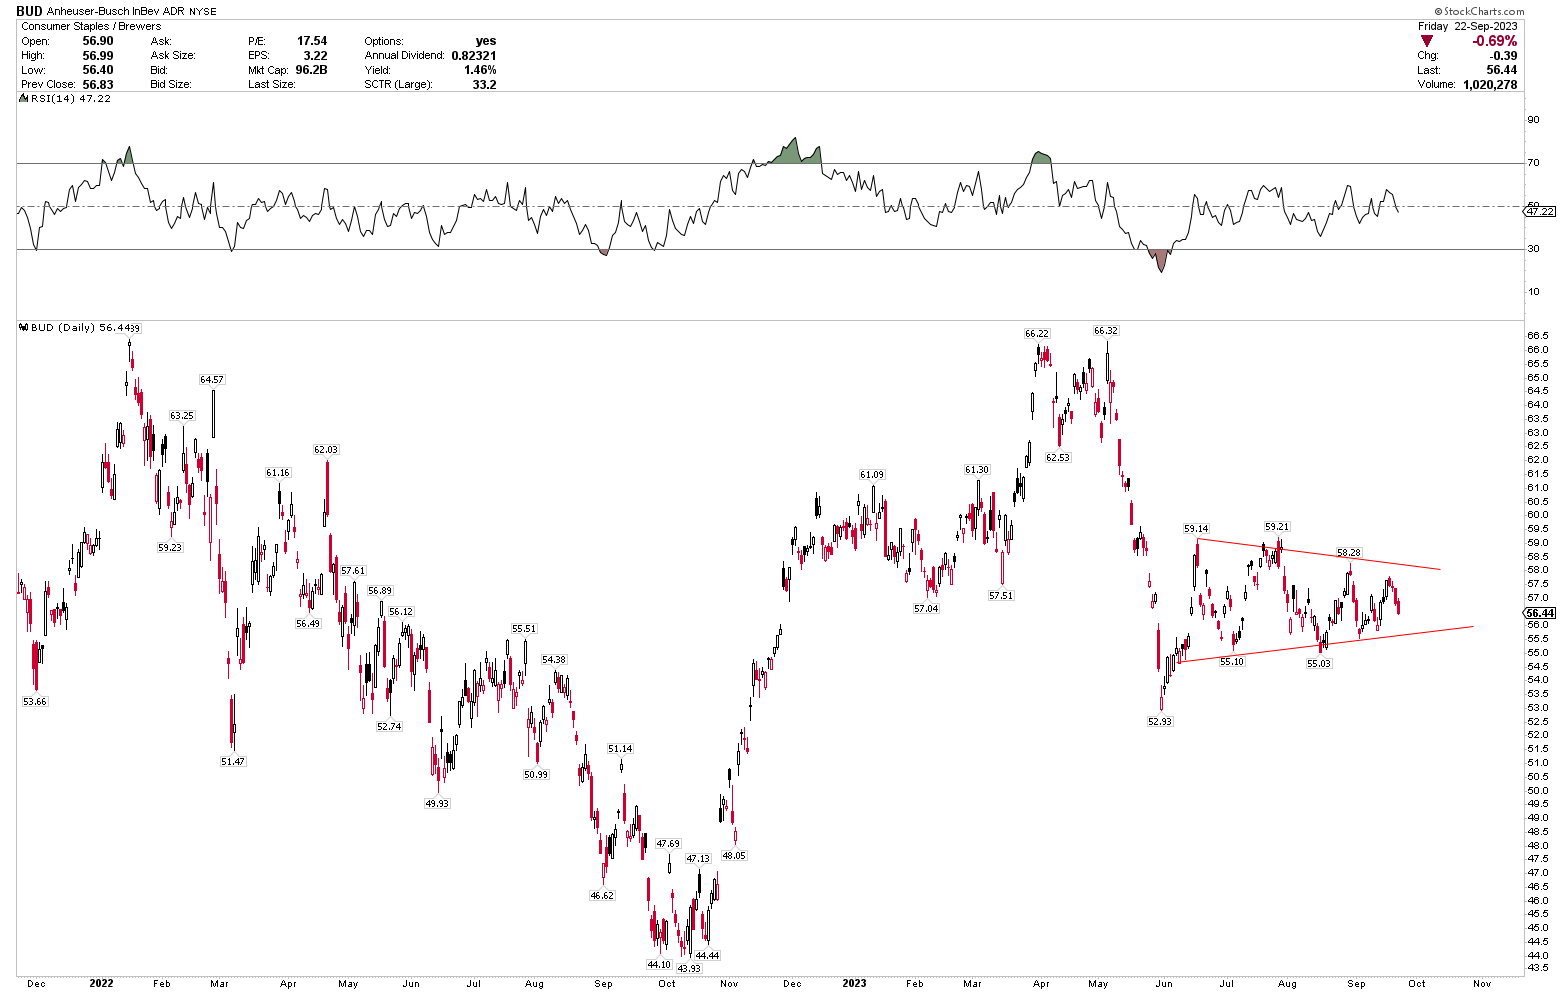Image resolution: width=1565 pixels, height=992 pixels.
Task: Select the Yield value 1.46%
Action: [481, 70]
